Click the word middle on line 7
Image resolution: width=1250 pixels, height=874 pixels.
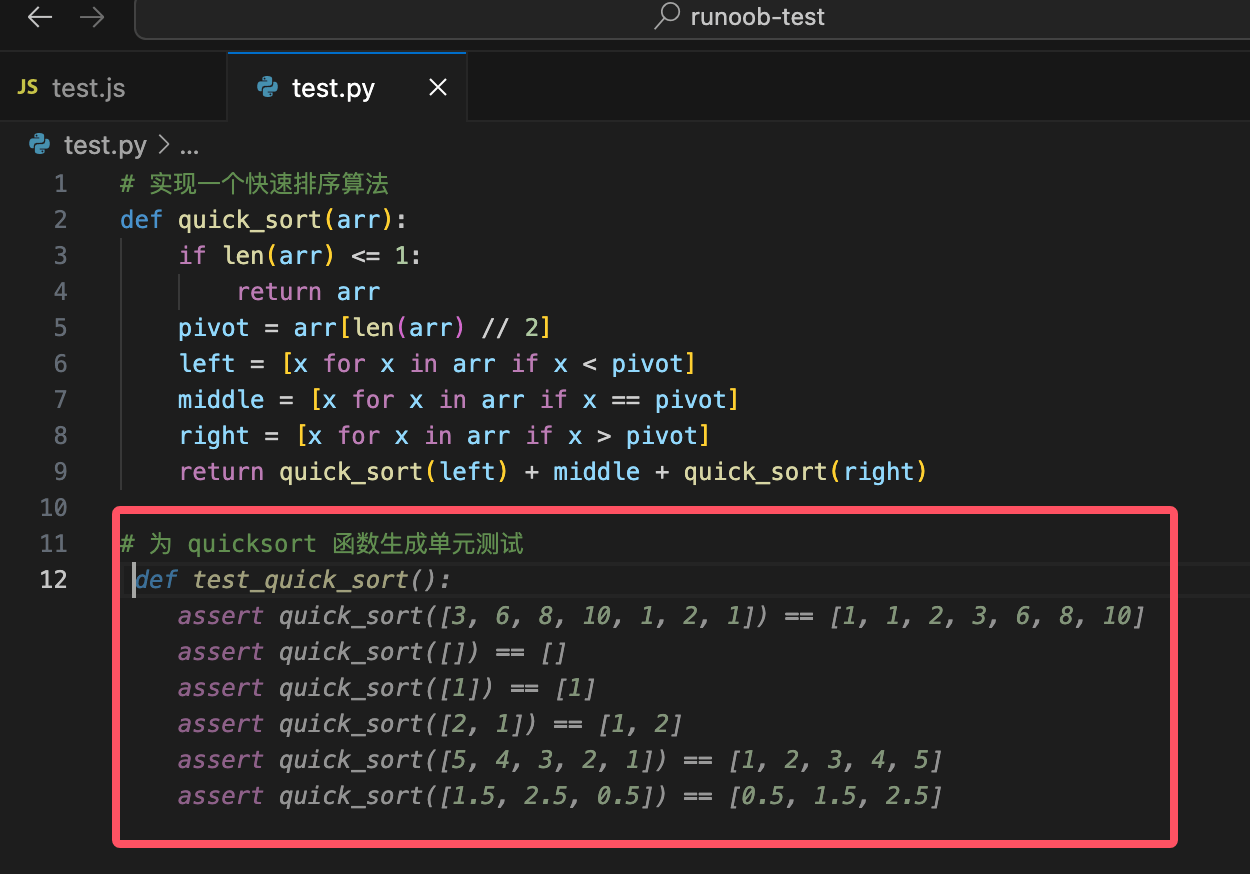(221, 400)
